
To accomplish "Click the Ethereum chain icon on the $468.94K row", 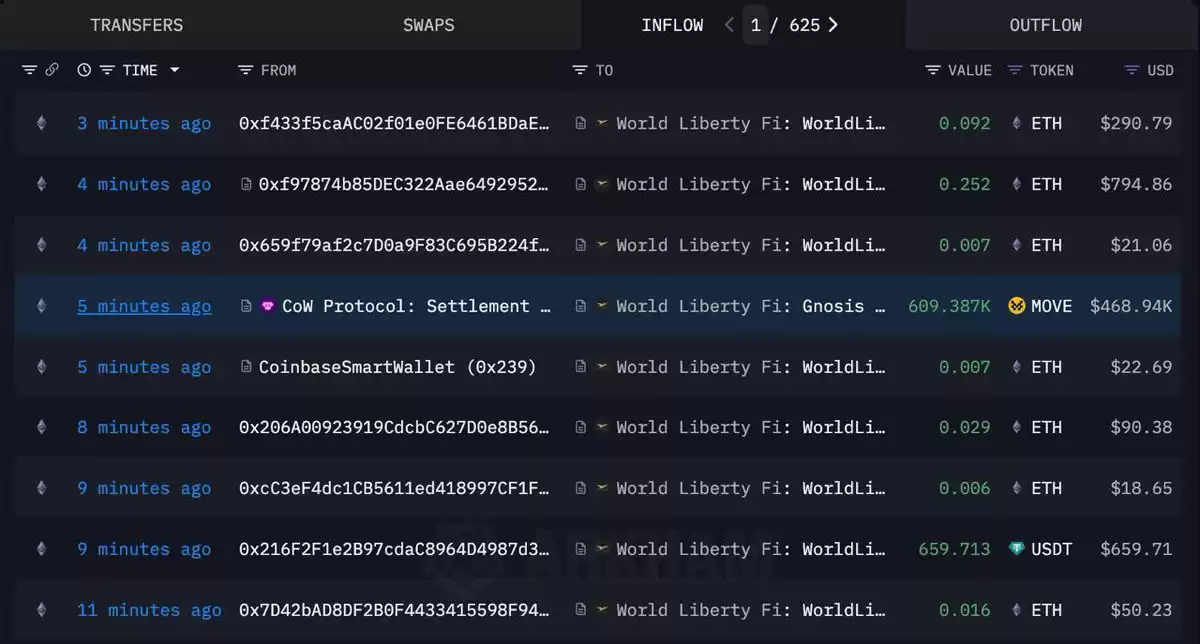I will tap(41, 306).
